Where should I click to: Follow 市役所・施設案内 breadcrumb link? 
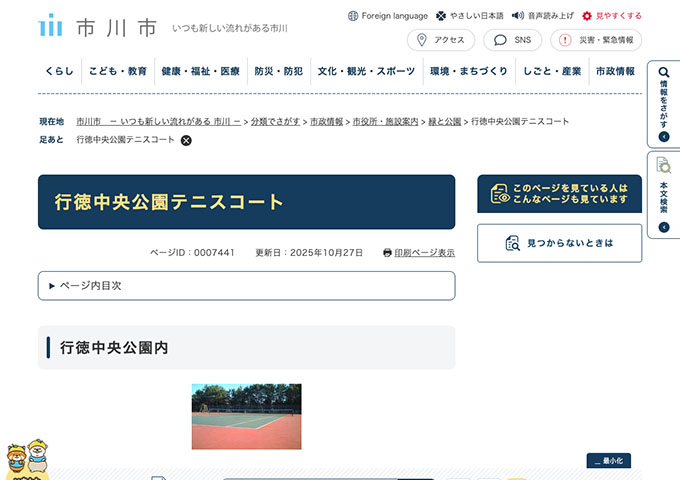pos(386,122)
